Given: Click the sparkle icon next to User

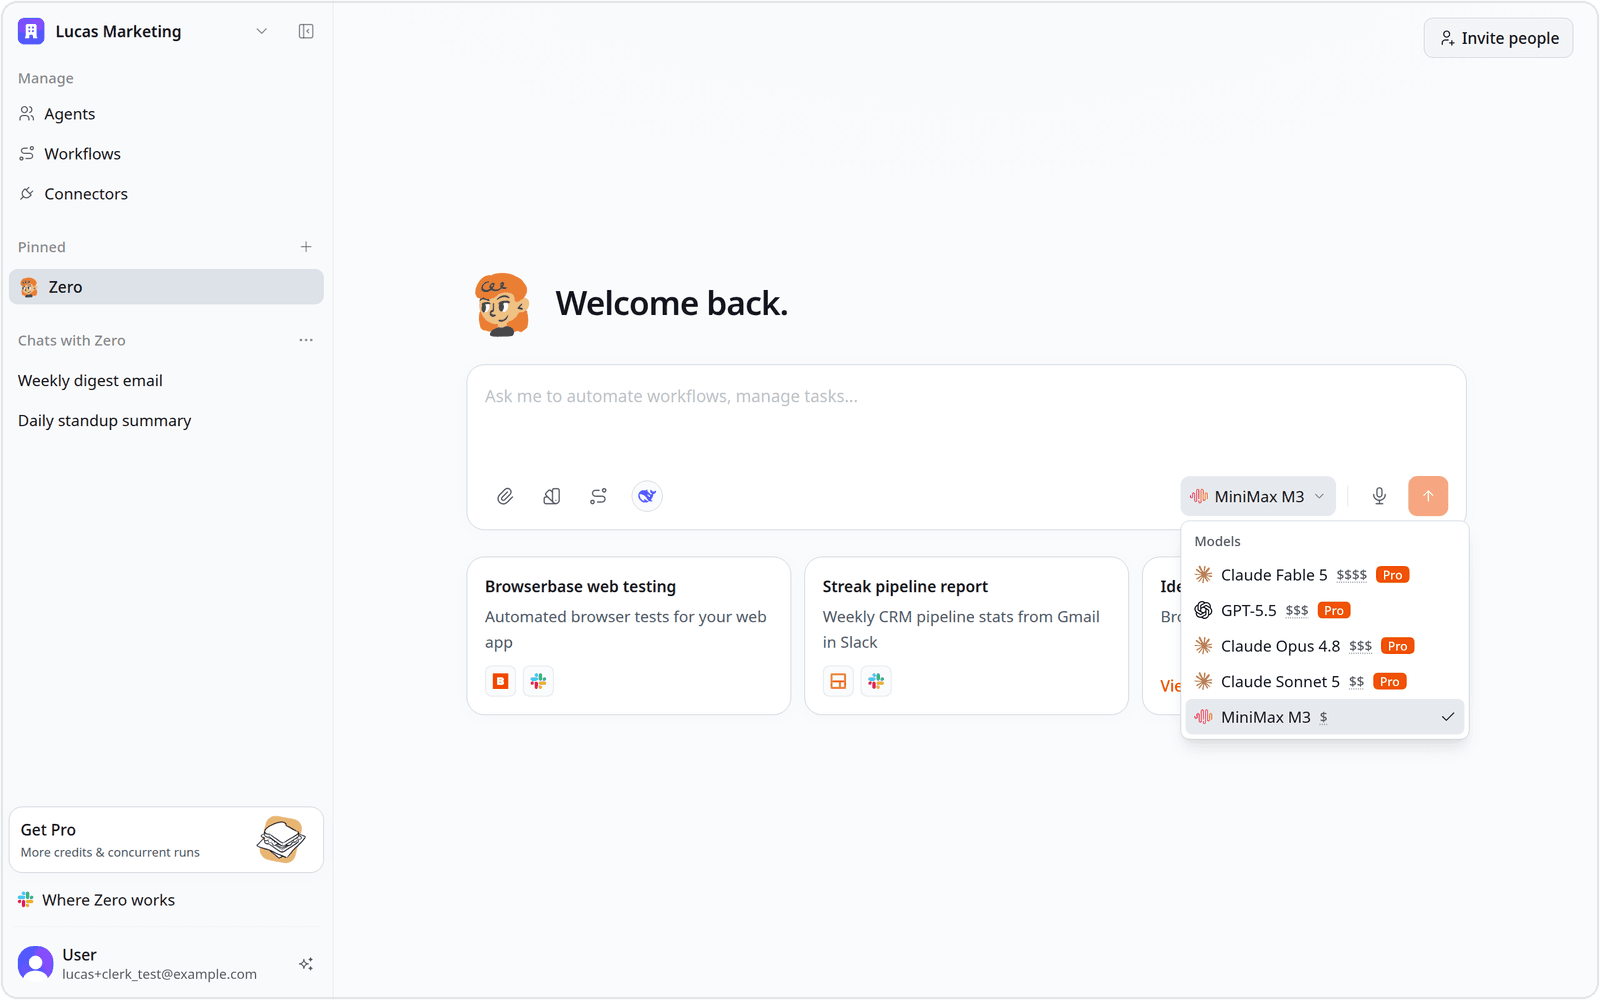Looking at the screenshot, I should [x=306, y=964].
